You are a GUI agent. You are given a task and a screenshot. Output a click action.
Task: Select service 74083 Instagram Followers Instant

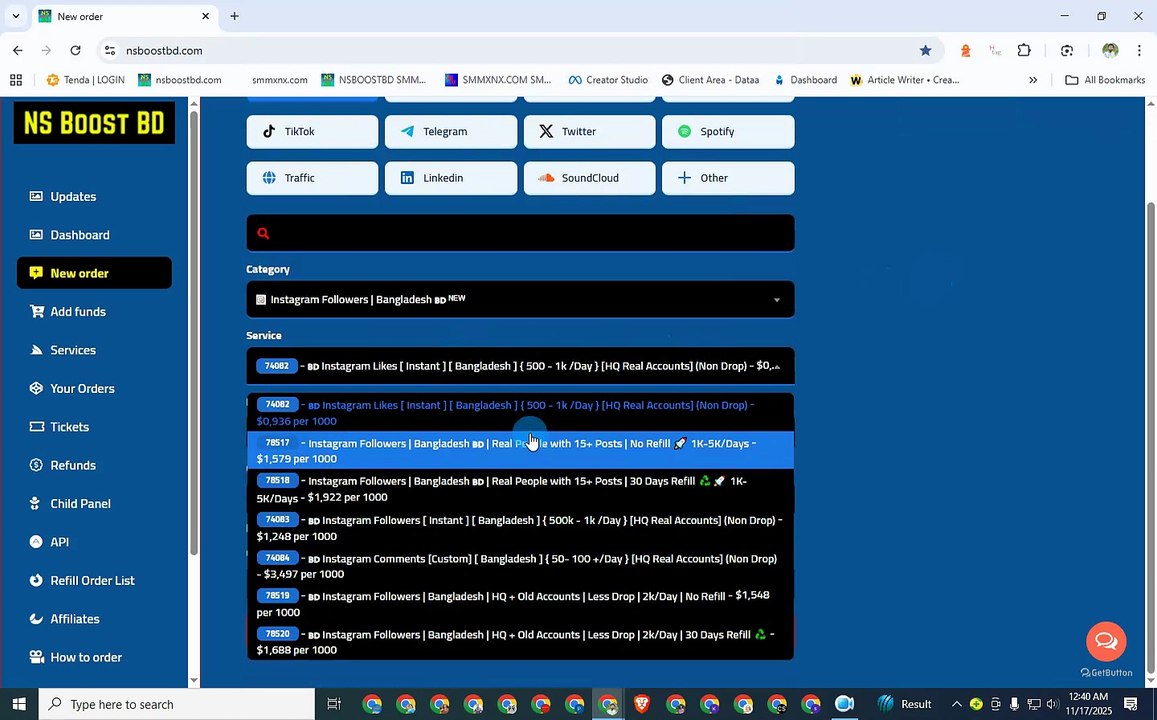[x=520, y=527]
